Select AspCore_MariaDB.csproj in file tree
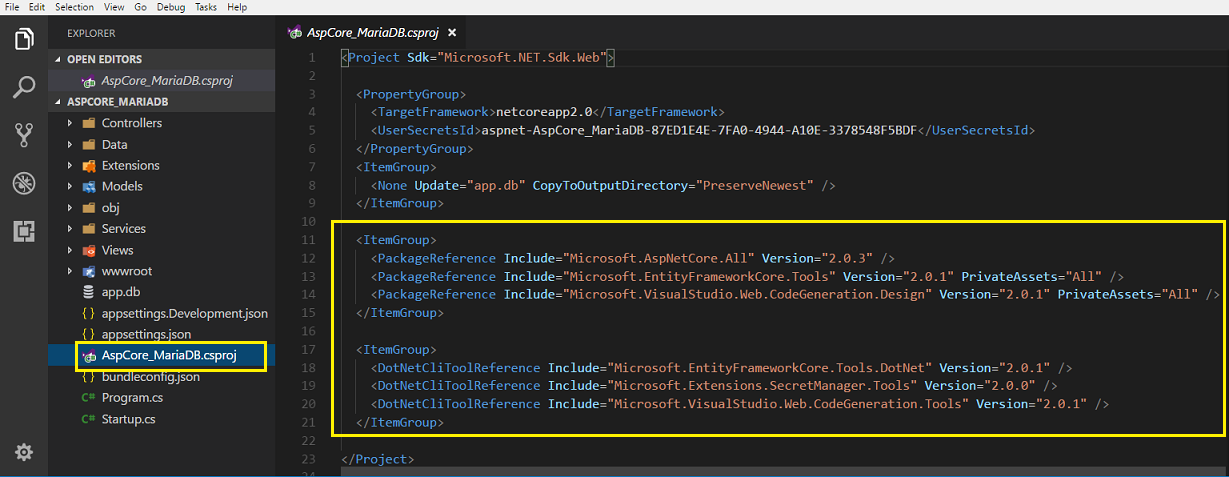Viewport: 1229px width, 477px height. click(x=161, y=356)
